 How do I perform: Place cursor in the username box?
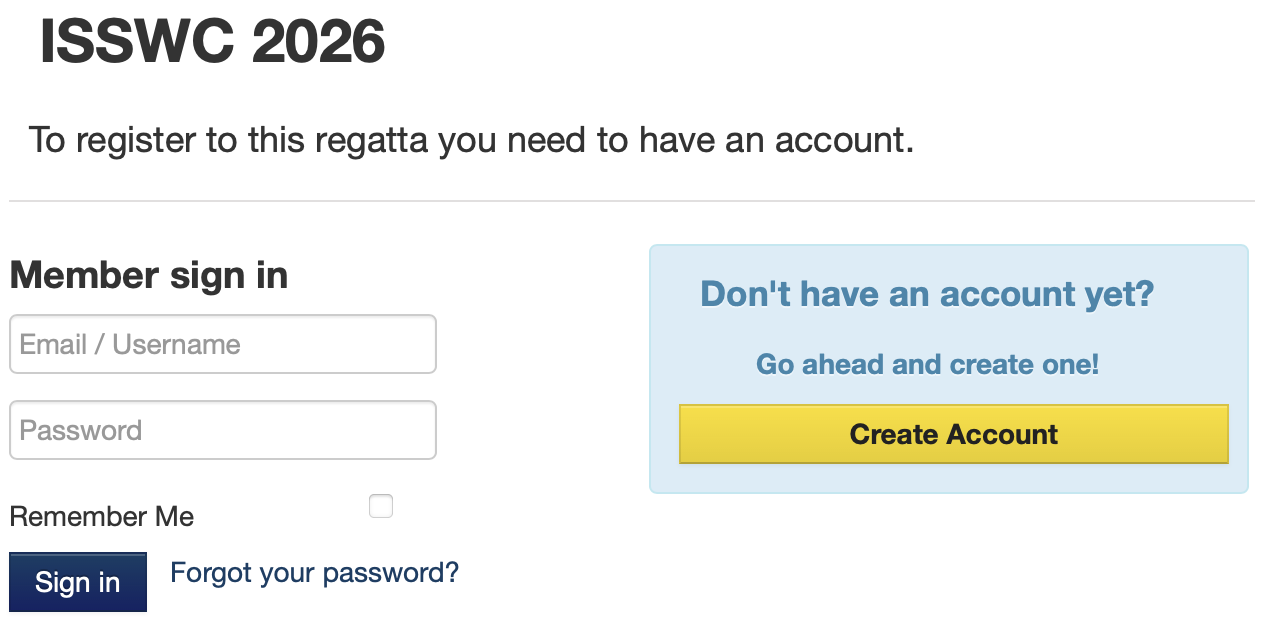(222, 344)
